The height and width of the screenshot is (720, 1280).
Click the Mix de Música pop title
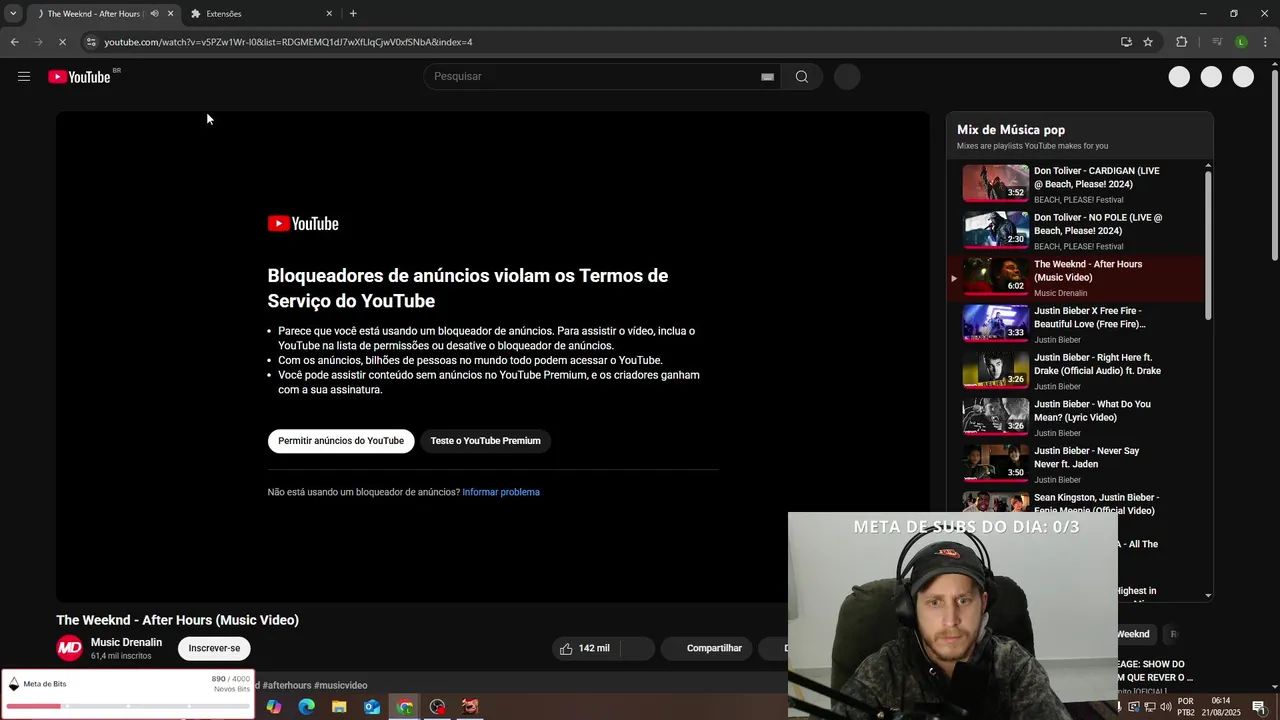(1011, 130)
